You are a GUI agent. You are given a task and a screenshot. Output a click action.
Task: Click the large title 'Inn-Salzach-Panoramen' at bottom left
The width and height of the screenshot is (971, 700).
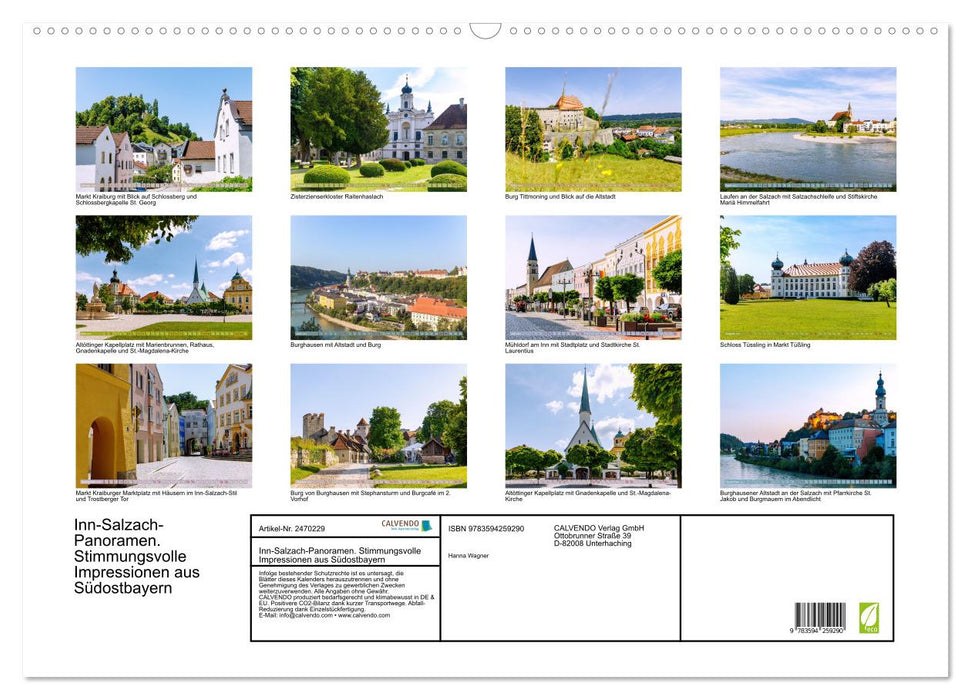click(137, 556)
